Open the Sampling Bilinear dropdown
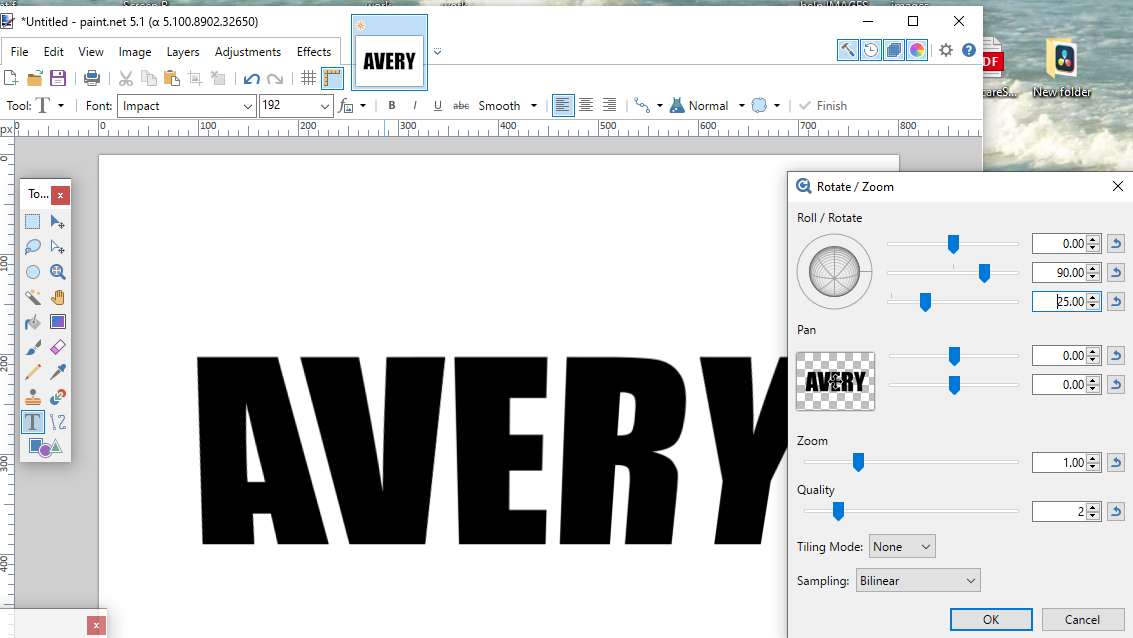 pyautogui.click(x=918, y=580)
